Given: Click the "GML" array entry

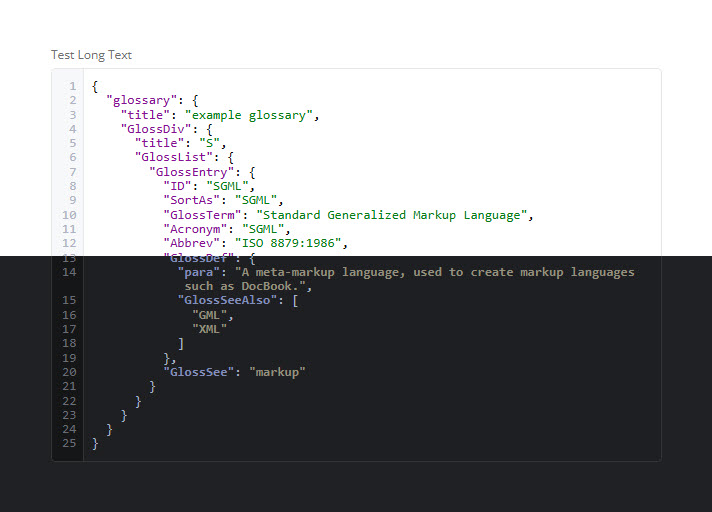Looking at the screenshot, I should coord(209,315).
